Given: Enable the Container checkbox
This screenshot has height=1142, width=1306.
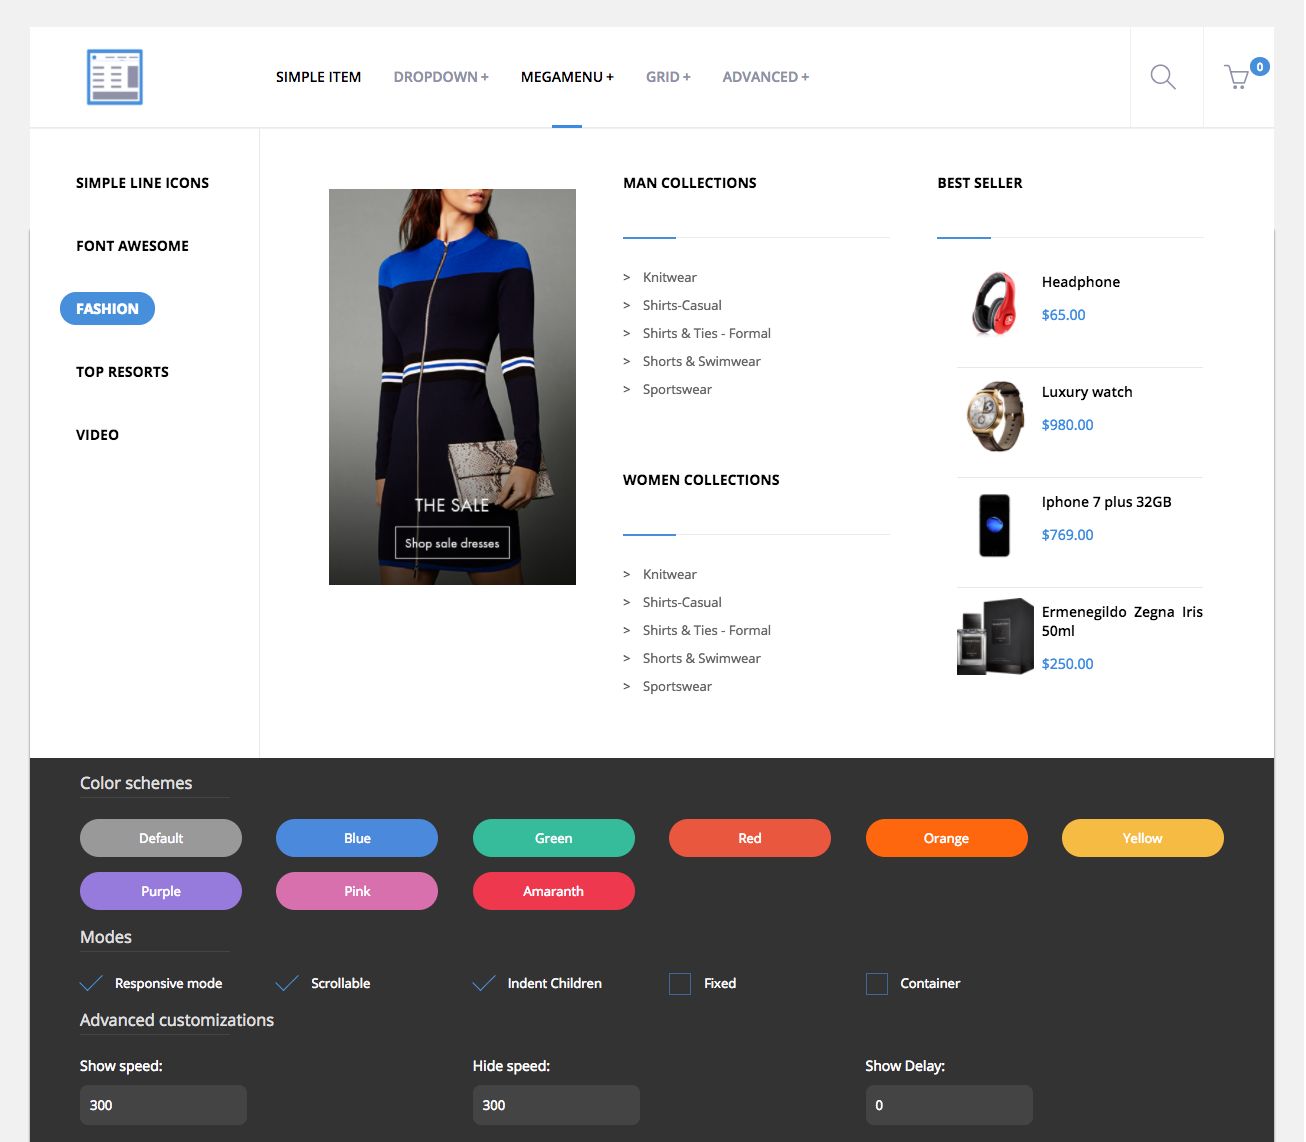Looking at the screenshot, I should pos(877,984).
